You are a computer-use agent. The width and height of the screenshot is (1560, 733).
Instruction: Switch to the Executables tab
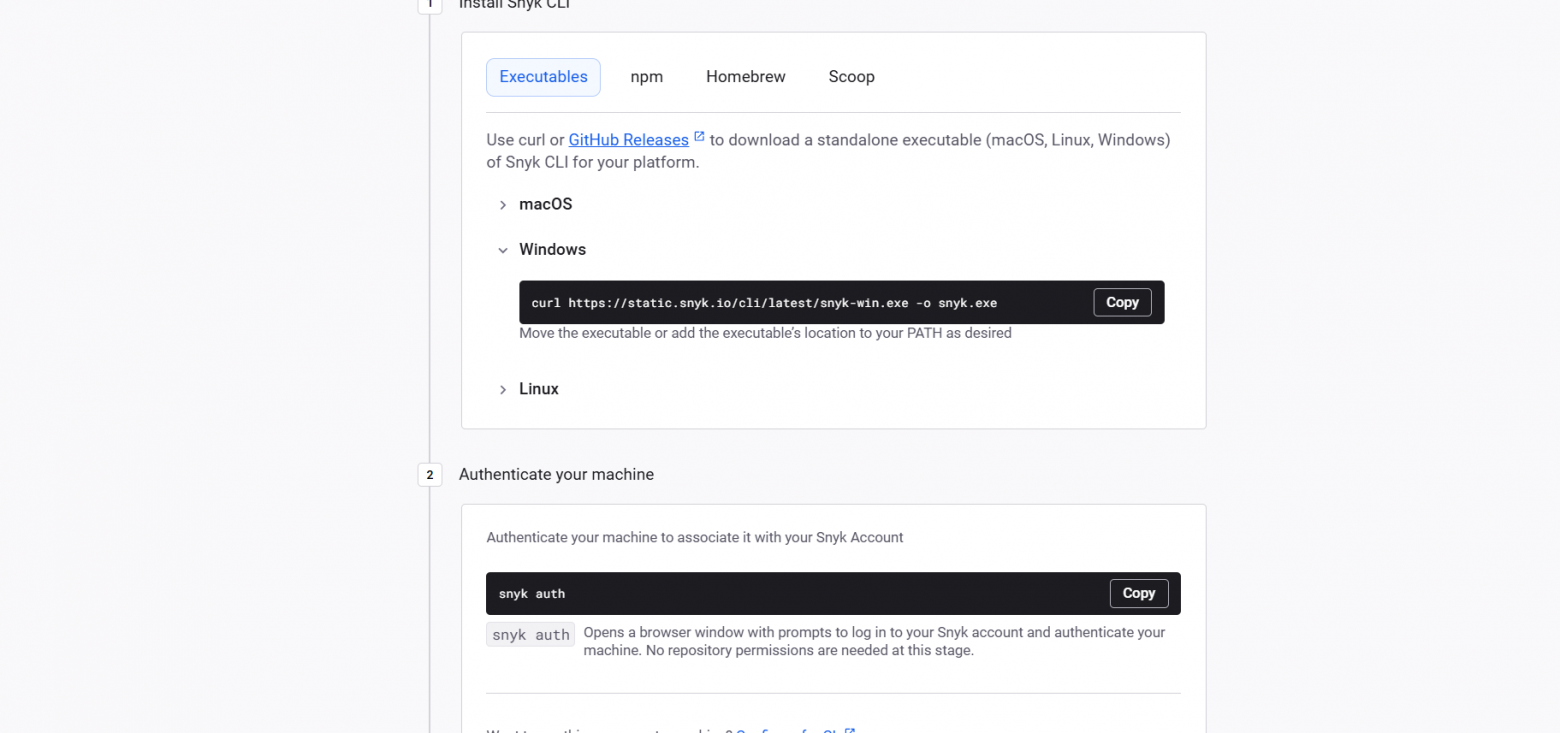(x=543, y=77)
